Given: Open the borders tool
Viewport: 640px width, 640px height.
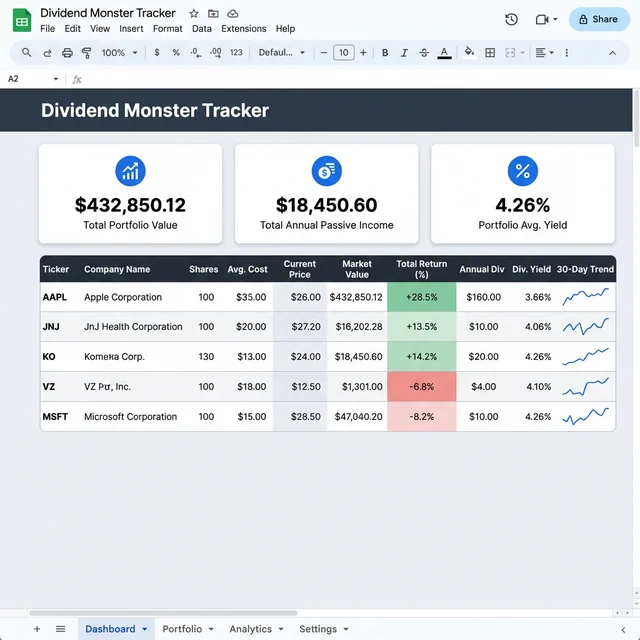Looking at the screenshot, I should point(490,53).
